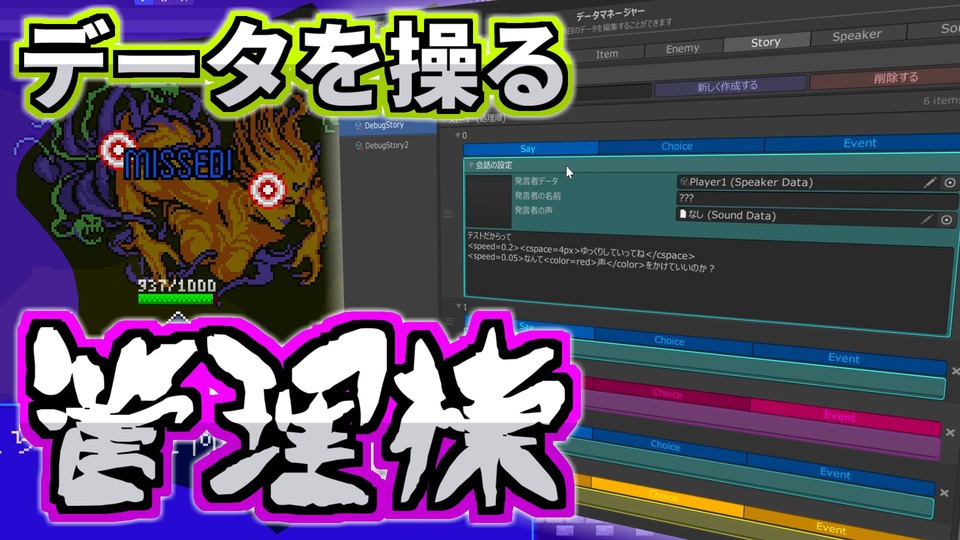Image resolution: width=960 pixels, height=540 pixels.
Task: Select the Say mode in element 1
Action: (x=527, y=326)
